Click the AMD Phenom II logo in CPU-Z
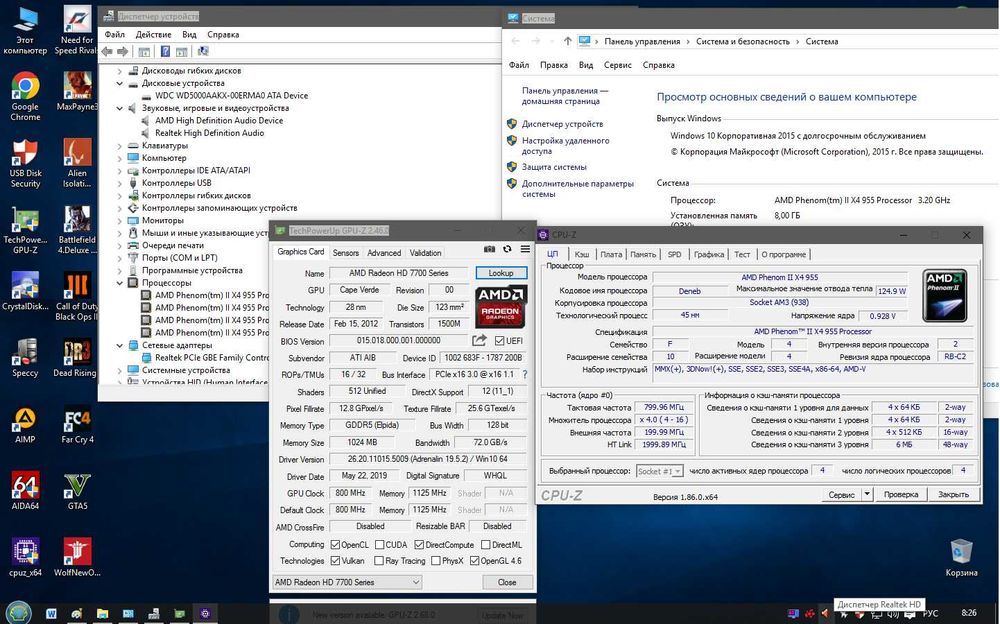 click(x=945, y=295)
